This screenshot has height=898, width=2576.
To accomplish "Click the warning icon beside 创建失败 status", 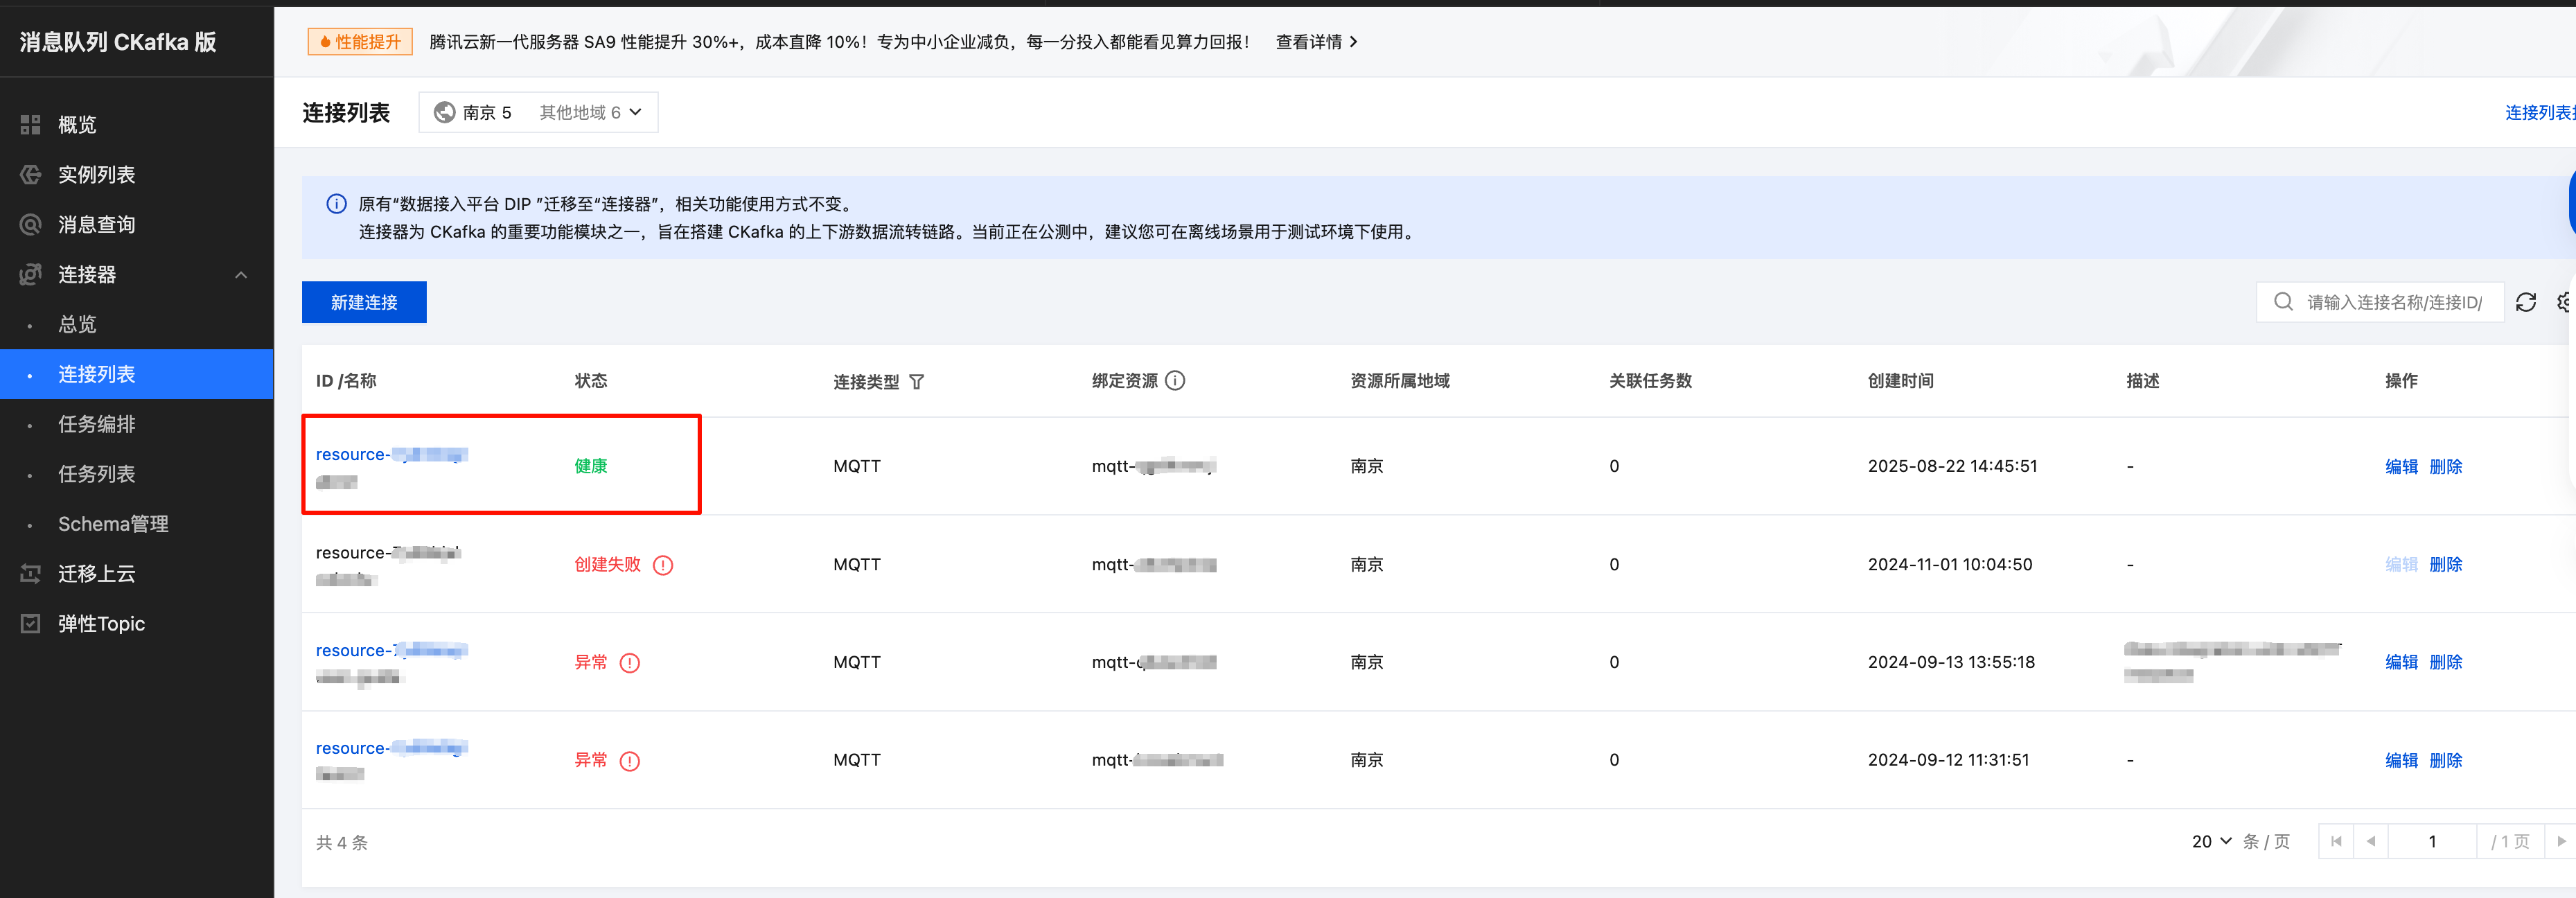I will [662, 565].
